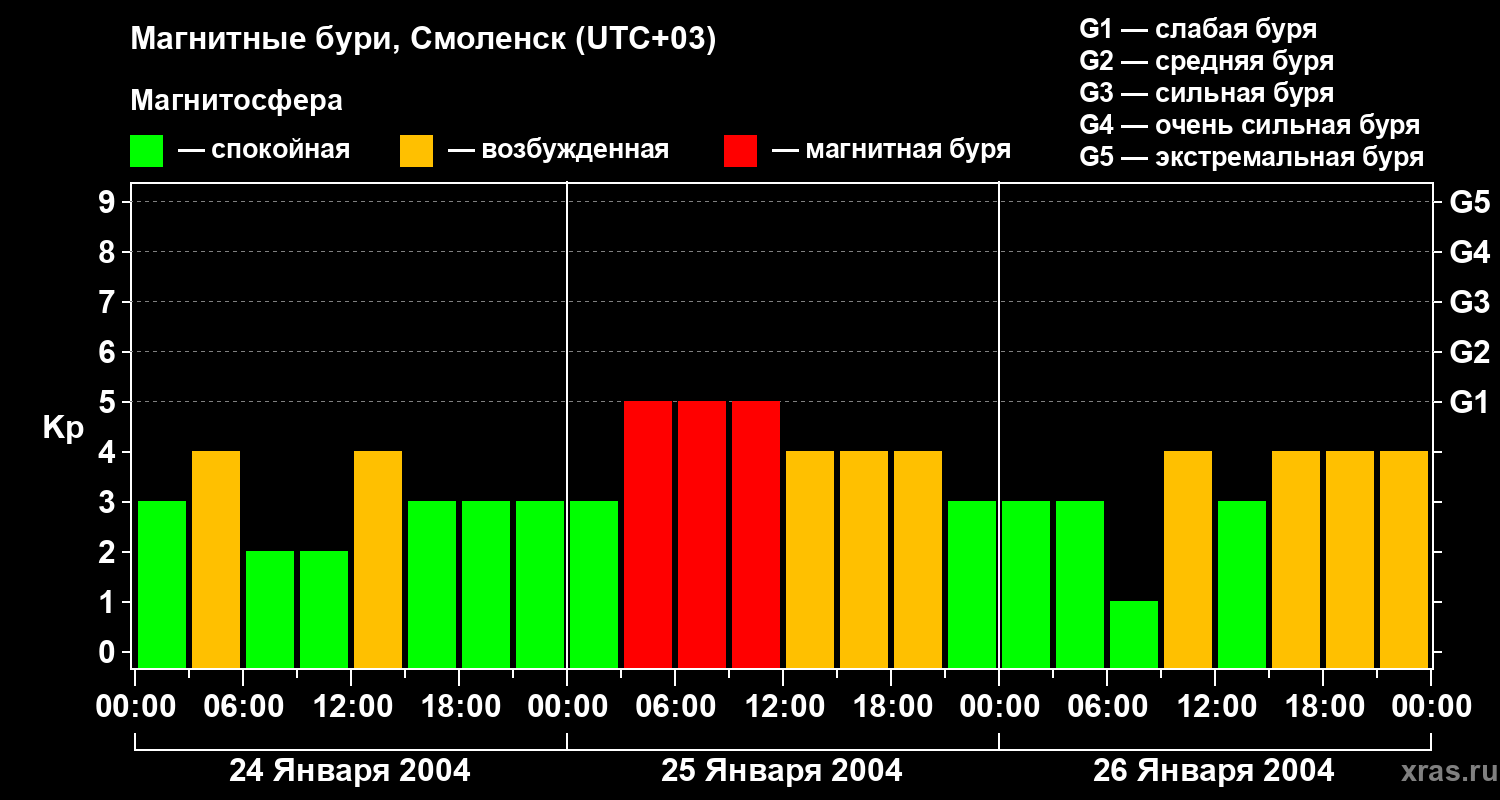
Task: Click the '— возбужденная' legend label
Action: [x=558, y=150]
